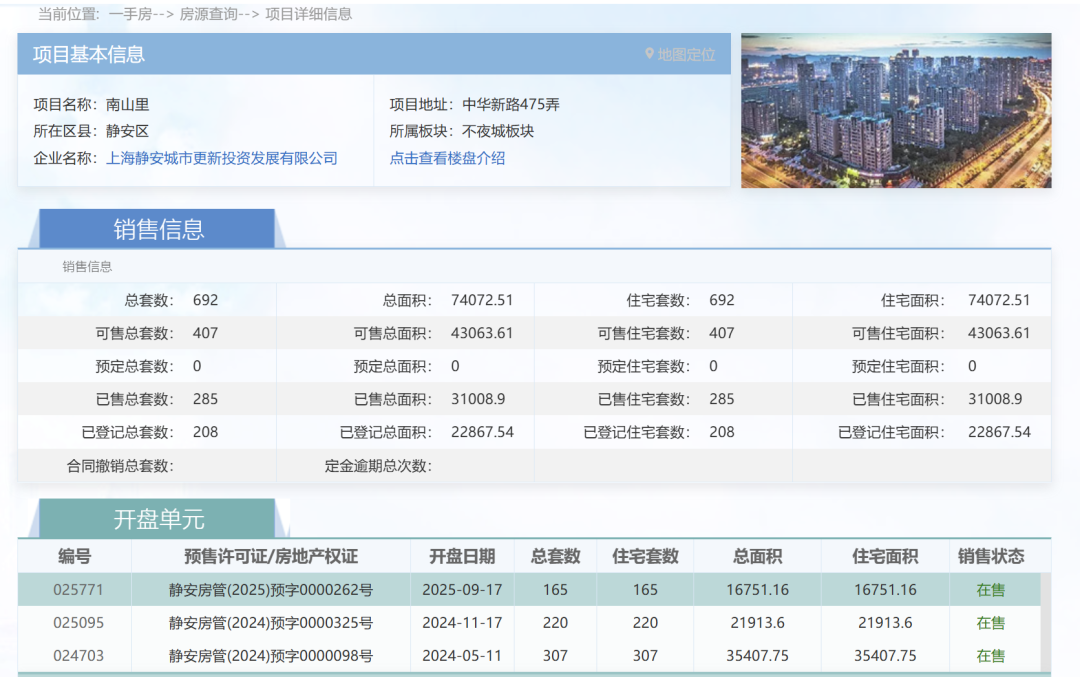Click 已登记总面积 value 22867.54
This screenshot has width=1080, height=677.
[x=482, y=433]
